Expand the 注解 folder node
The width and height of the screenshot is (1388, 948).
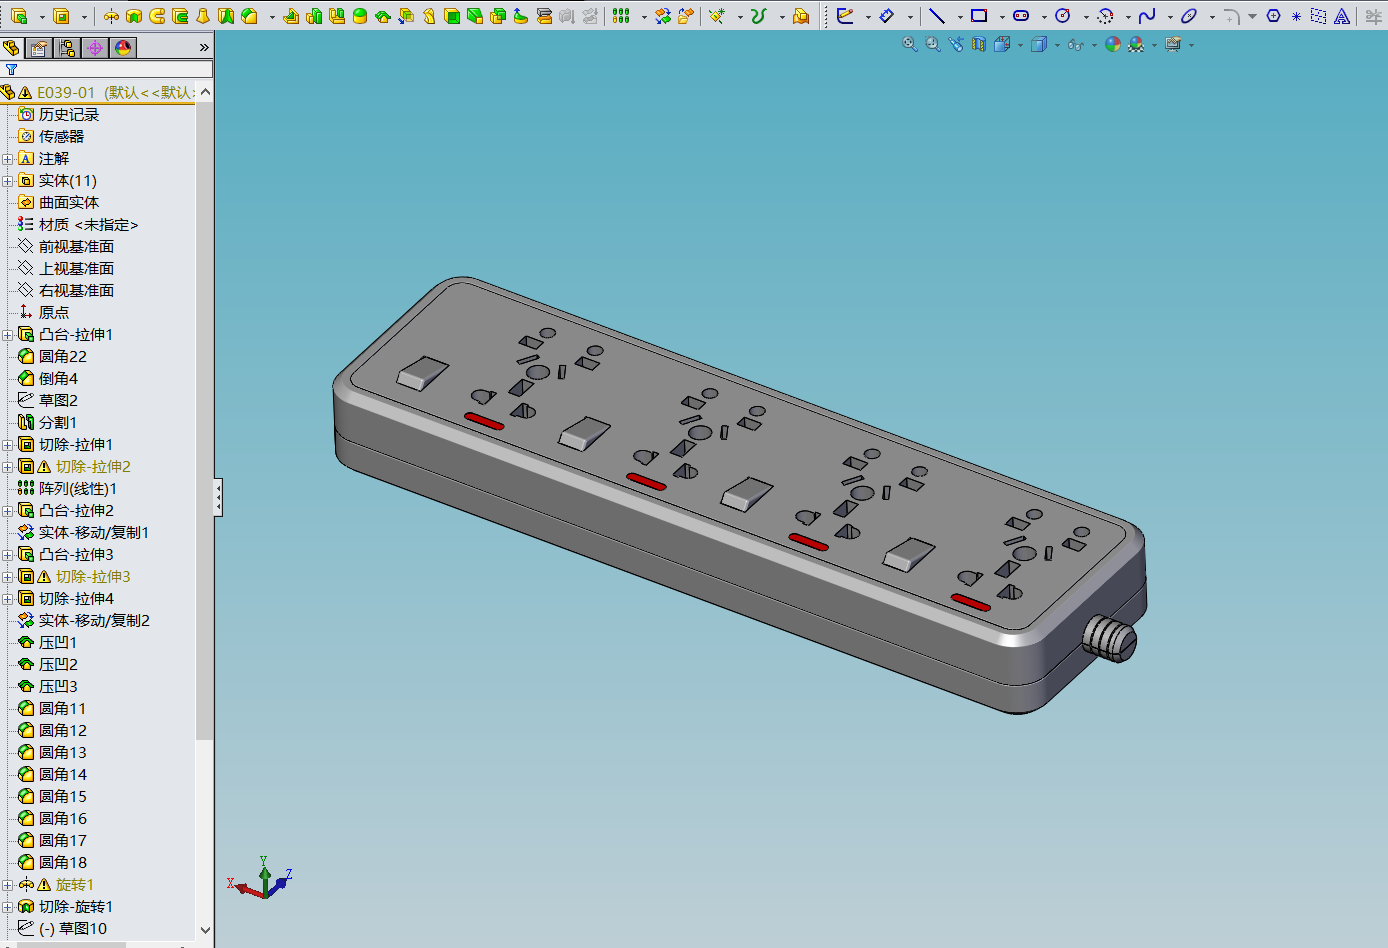(x=8, y=158)
